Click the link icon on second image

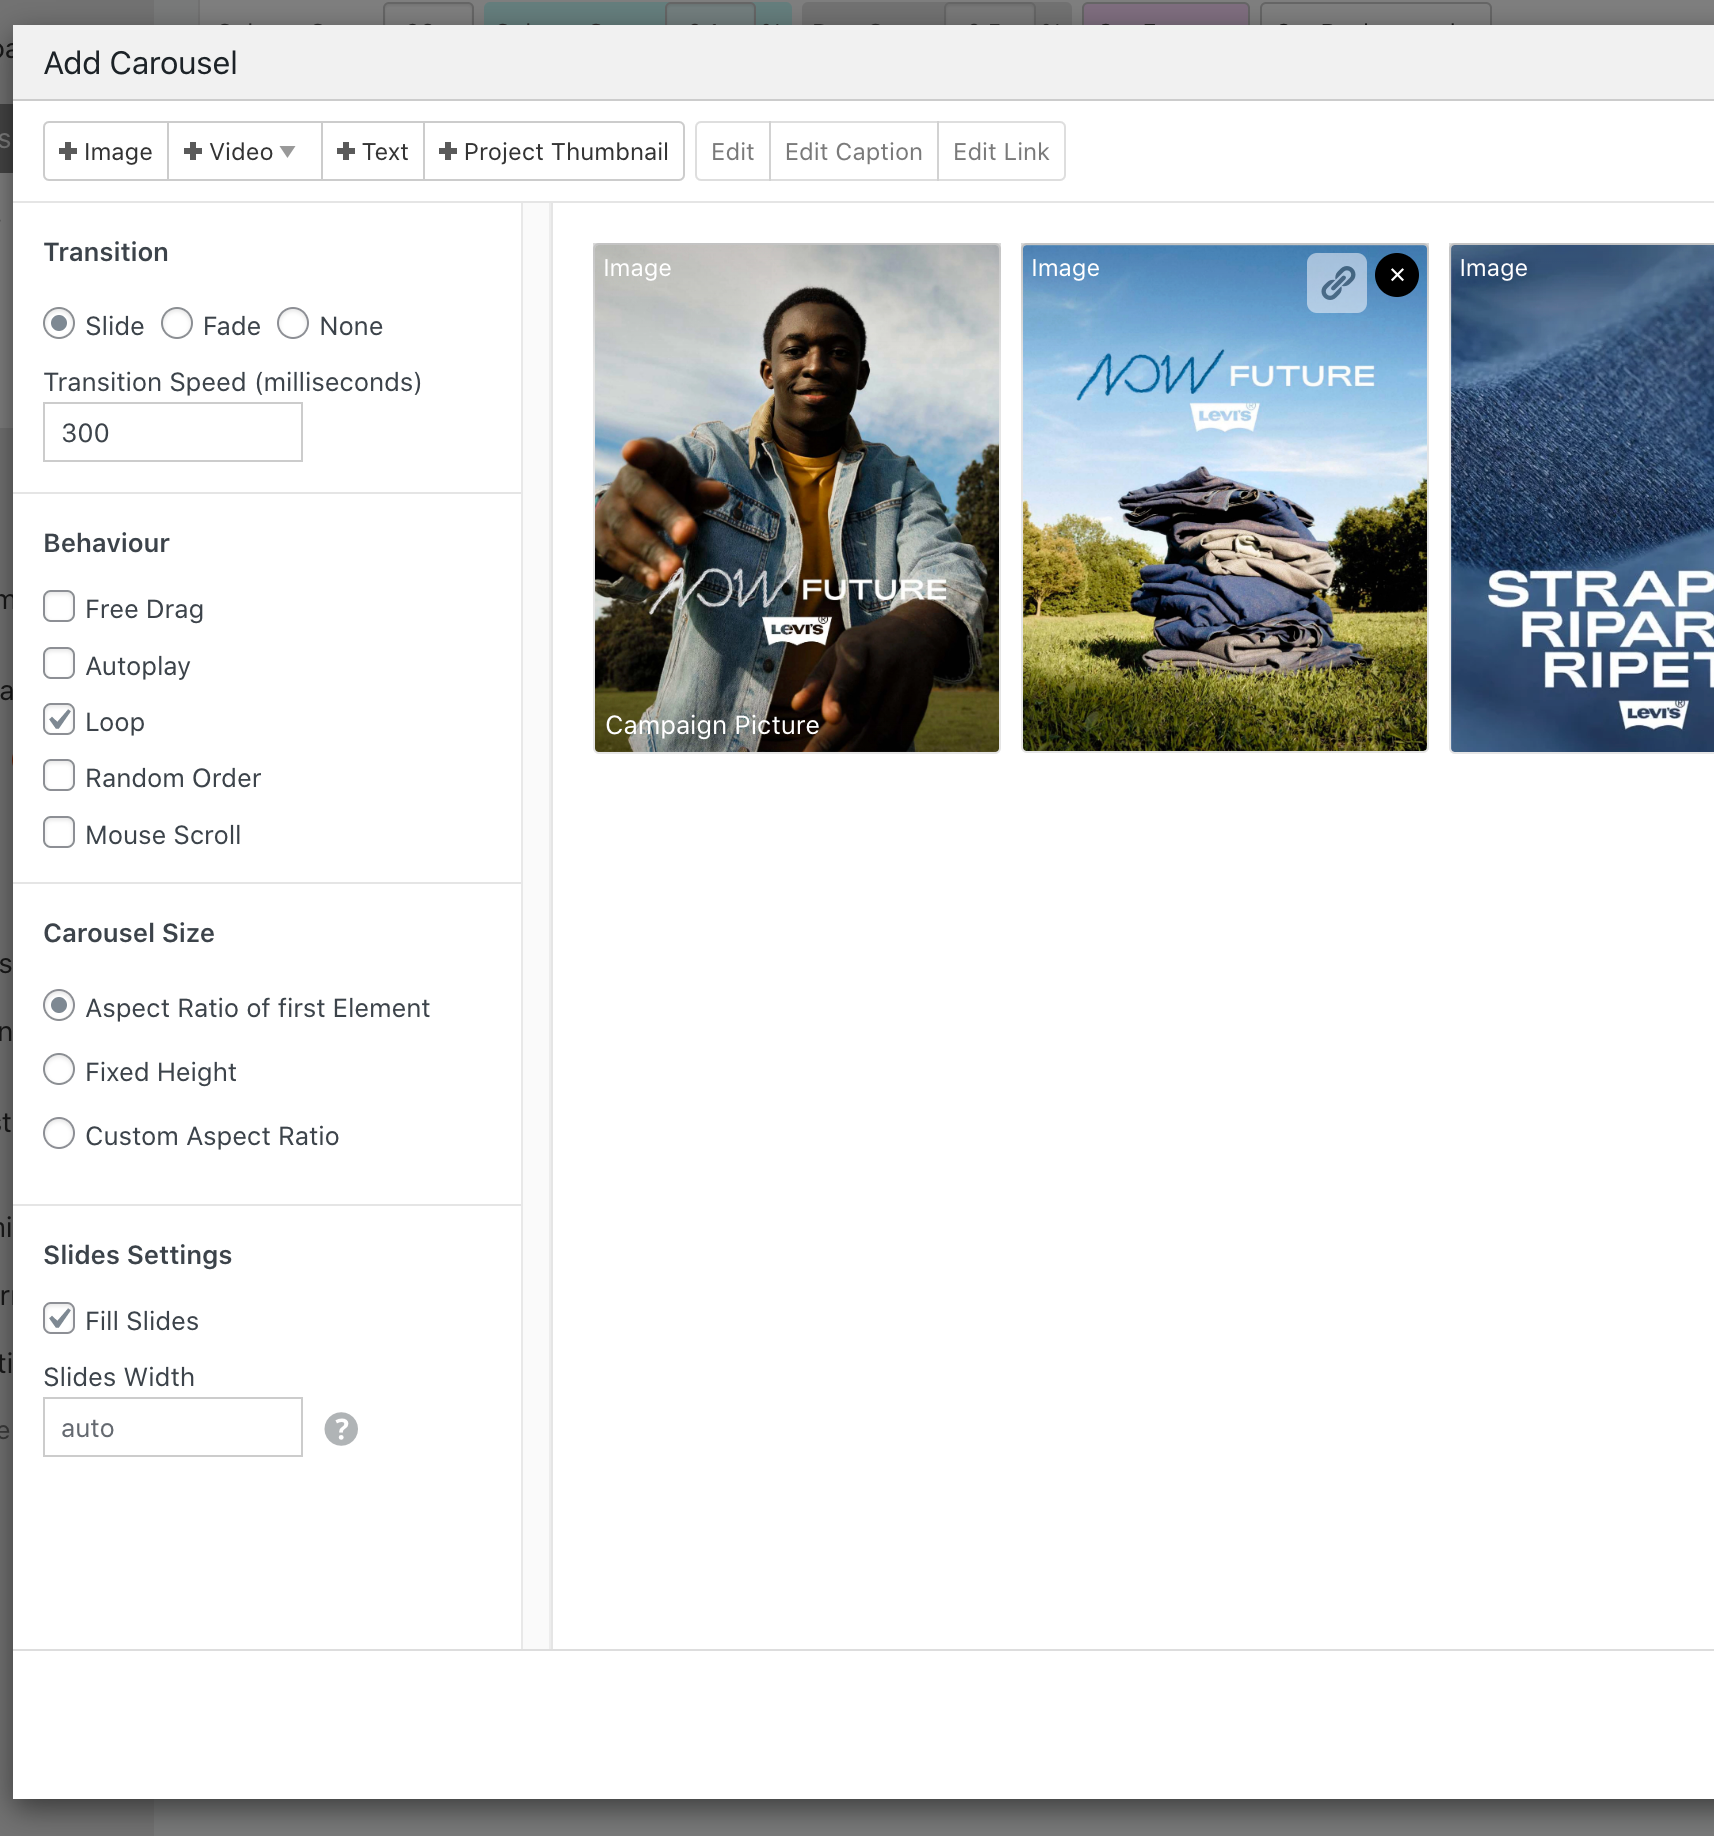[x=1336, y=283]
